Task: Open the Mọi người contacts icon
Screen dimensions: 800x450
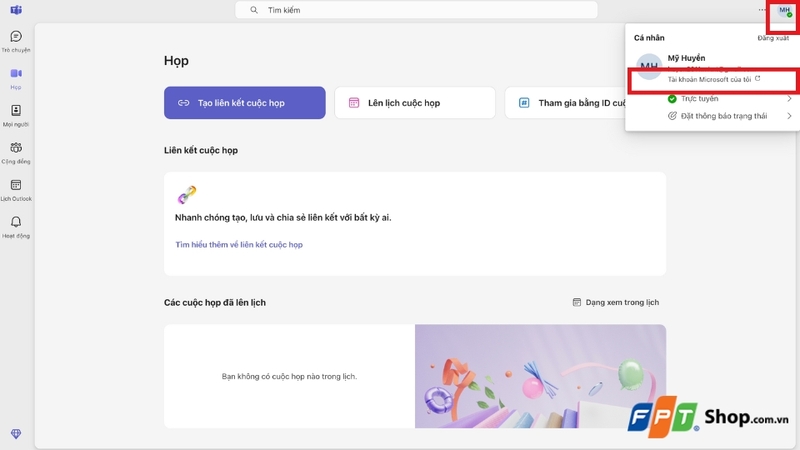Action: (16, 111)
